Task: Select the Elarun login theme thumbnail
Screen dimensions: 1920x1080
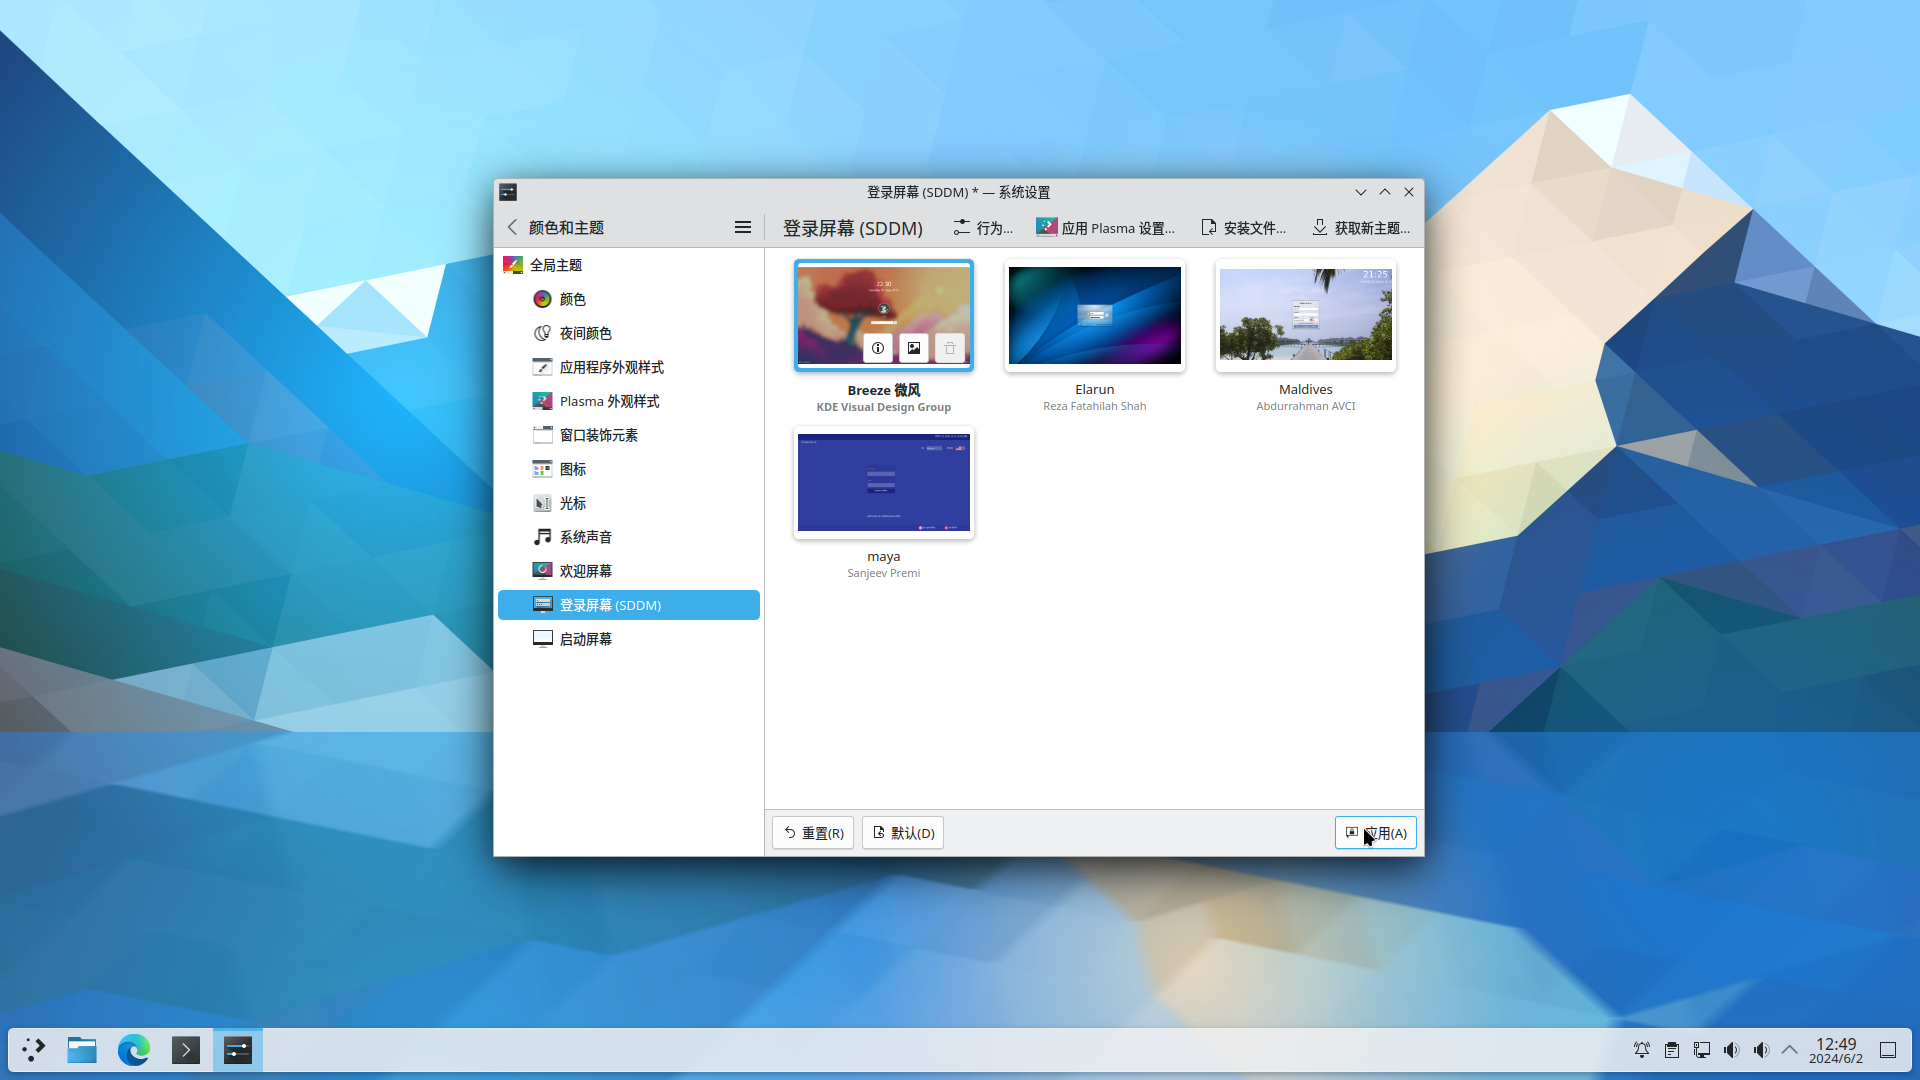Action: 1094,316
